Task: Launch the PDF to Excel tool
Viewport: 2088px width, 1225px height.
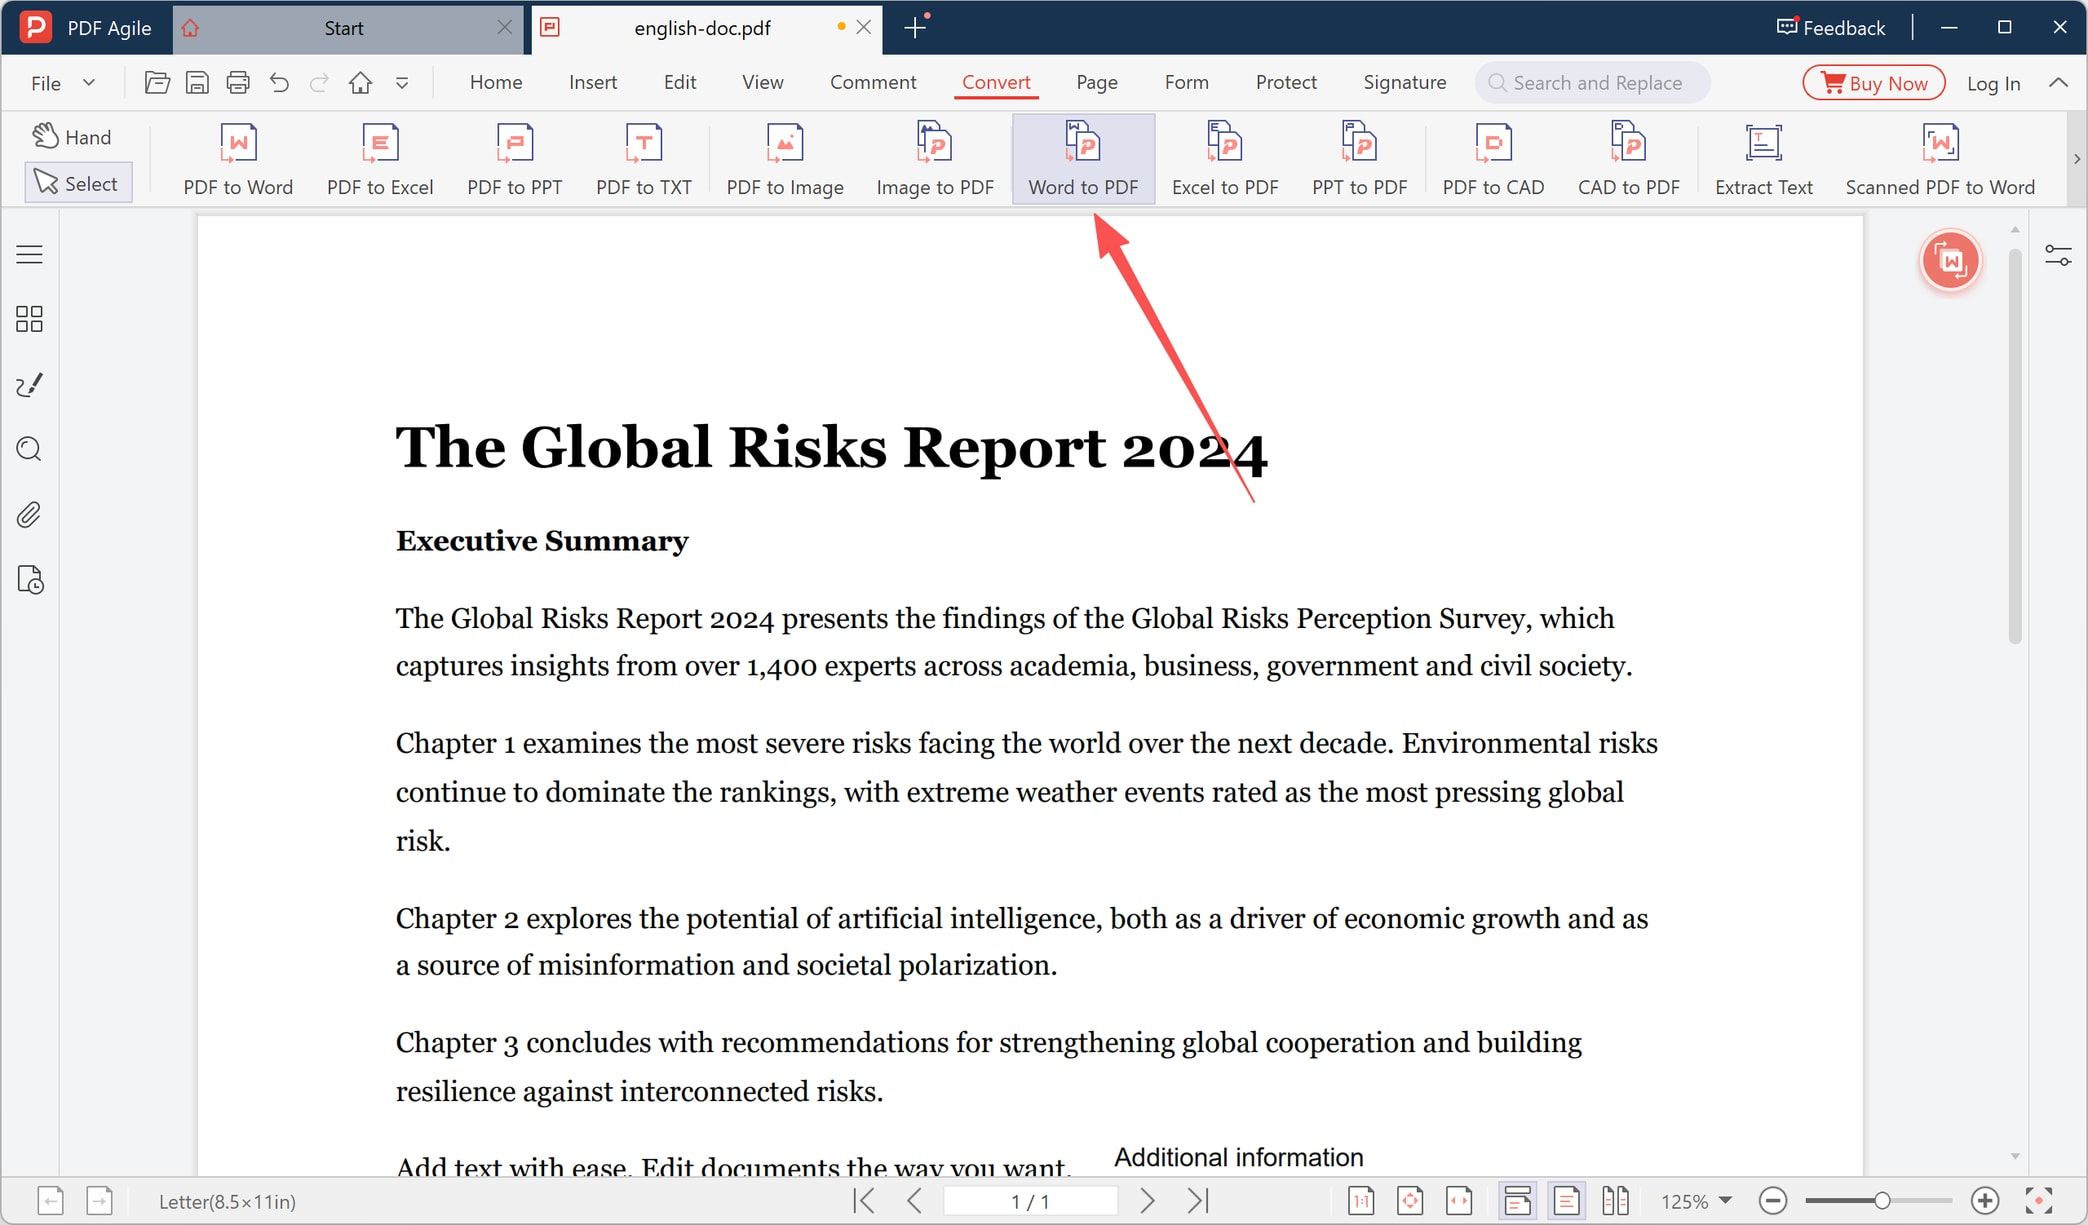Action: (x=380, y=159)
